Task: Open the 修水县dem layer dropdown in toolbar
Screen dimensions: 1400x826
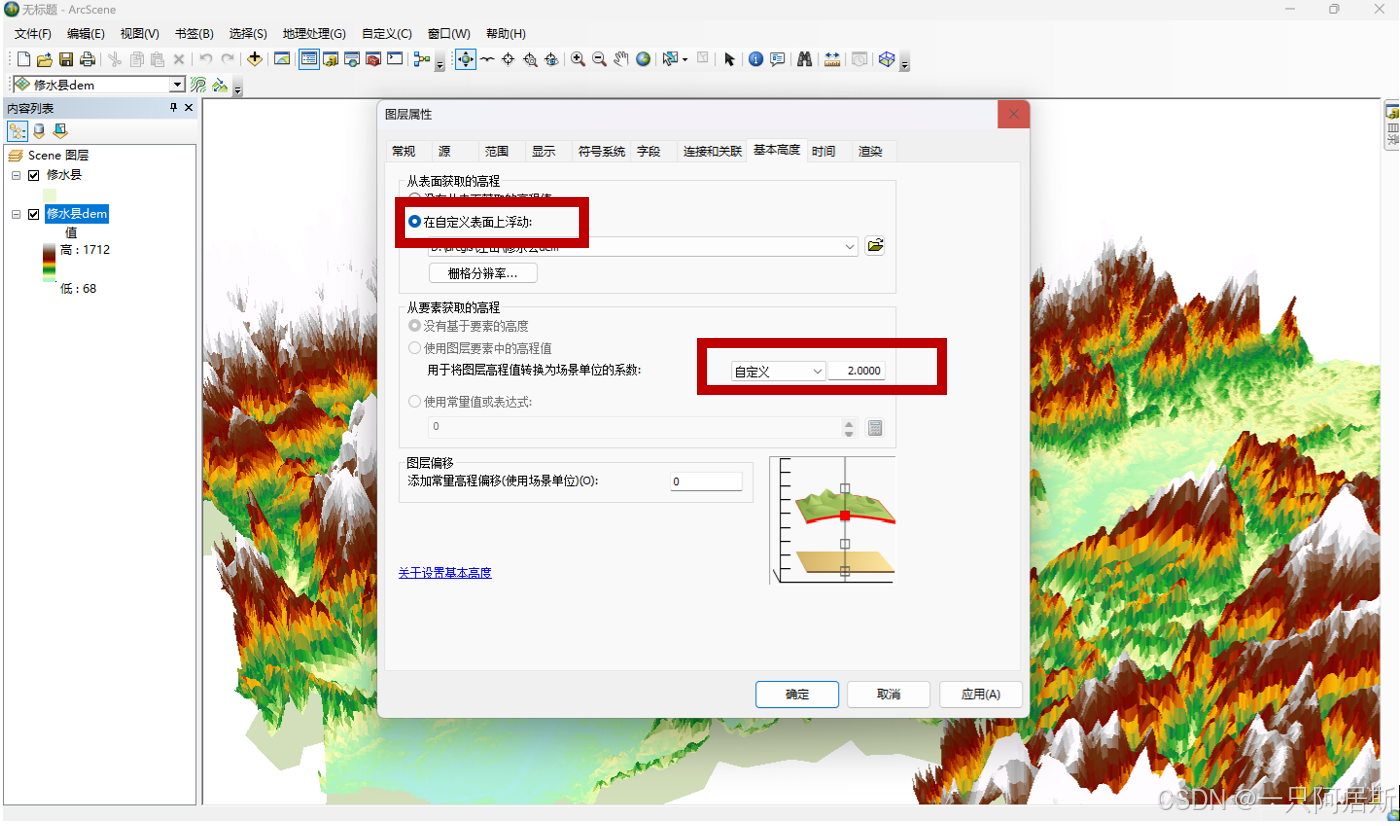Action: tap(178, 85)
